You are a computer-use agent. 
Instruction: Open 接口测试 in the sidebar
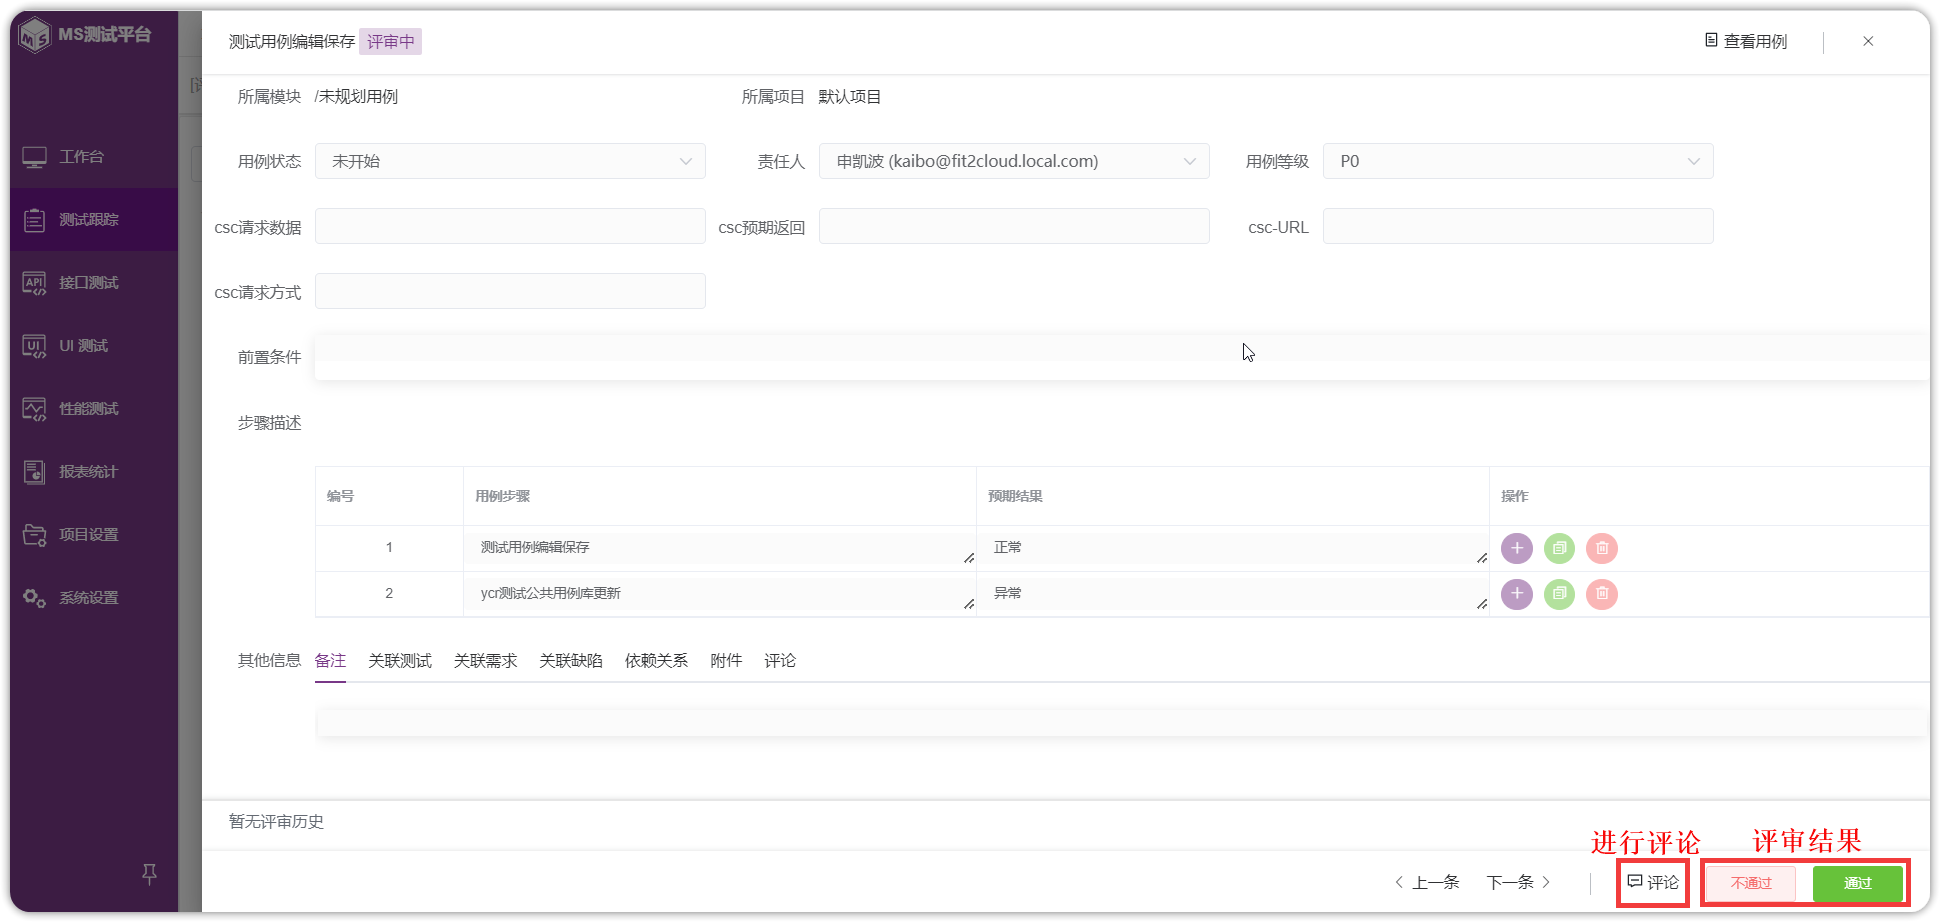pos(94,283)
